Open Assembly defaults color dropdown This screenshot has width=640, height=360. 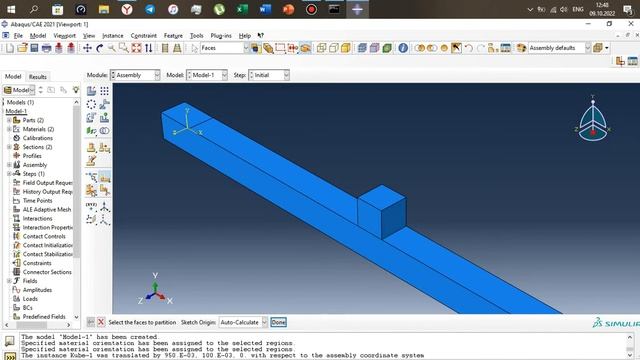(559, 48)
